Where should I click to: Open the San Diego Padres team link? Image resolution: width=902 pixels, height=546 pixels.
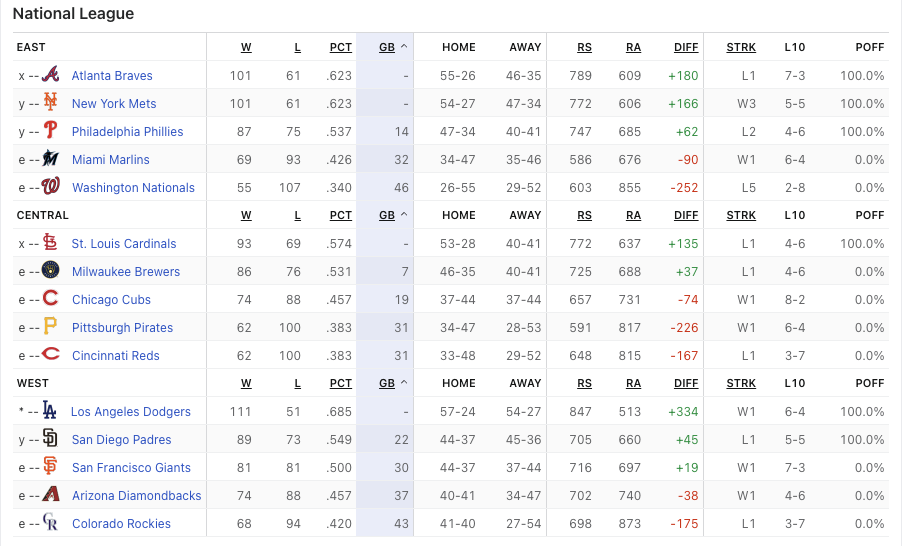coord(121,439)
